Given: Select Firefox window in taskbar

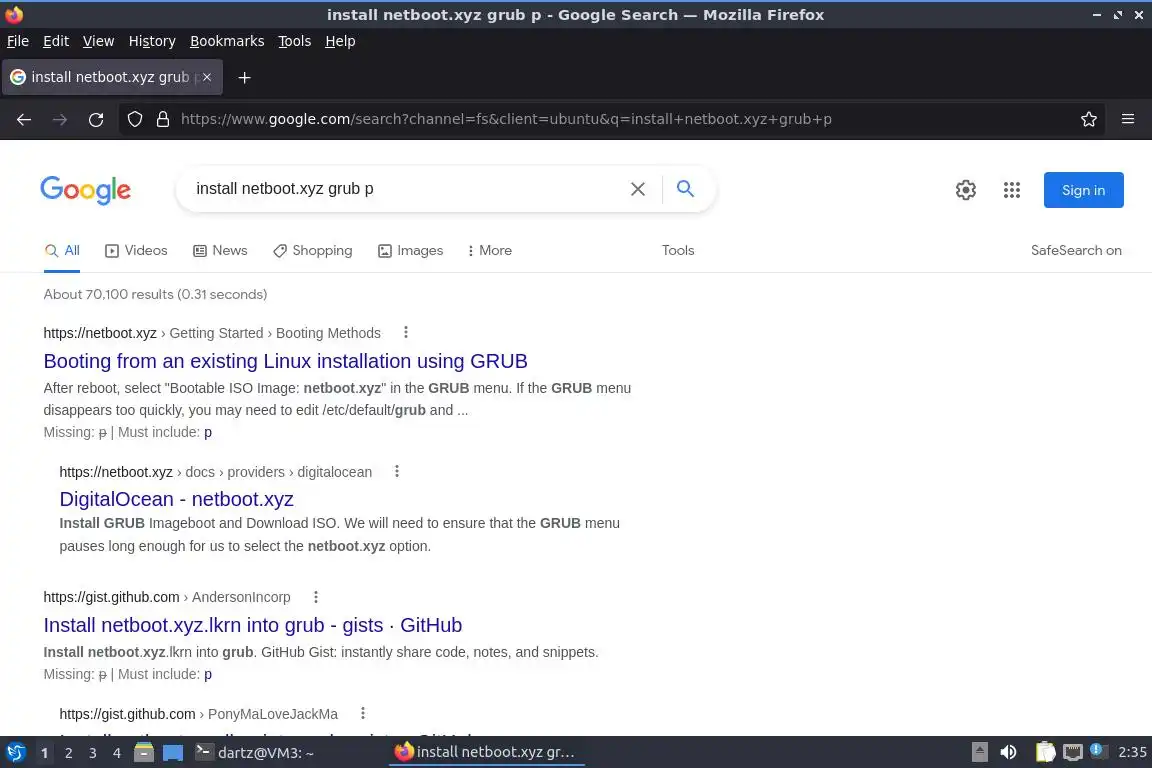Looking at the screenshot, I should (486, 752).
